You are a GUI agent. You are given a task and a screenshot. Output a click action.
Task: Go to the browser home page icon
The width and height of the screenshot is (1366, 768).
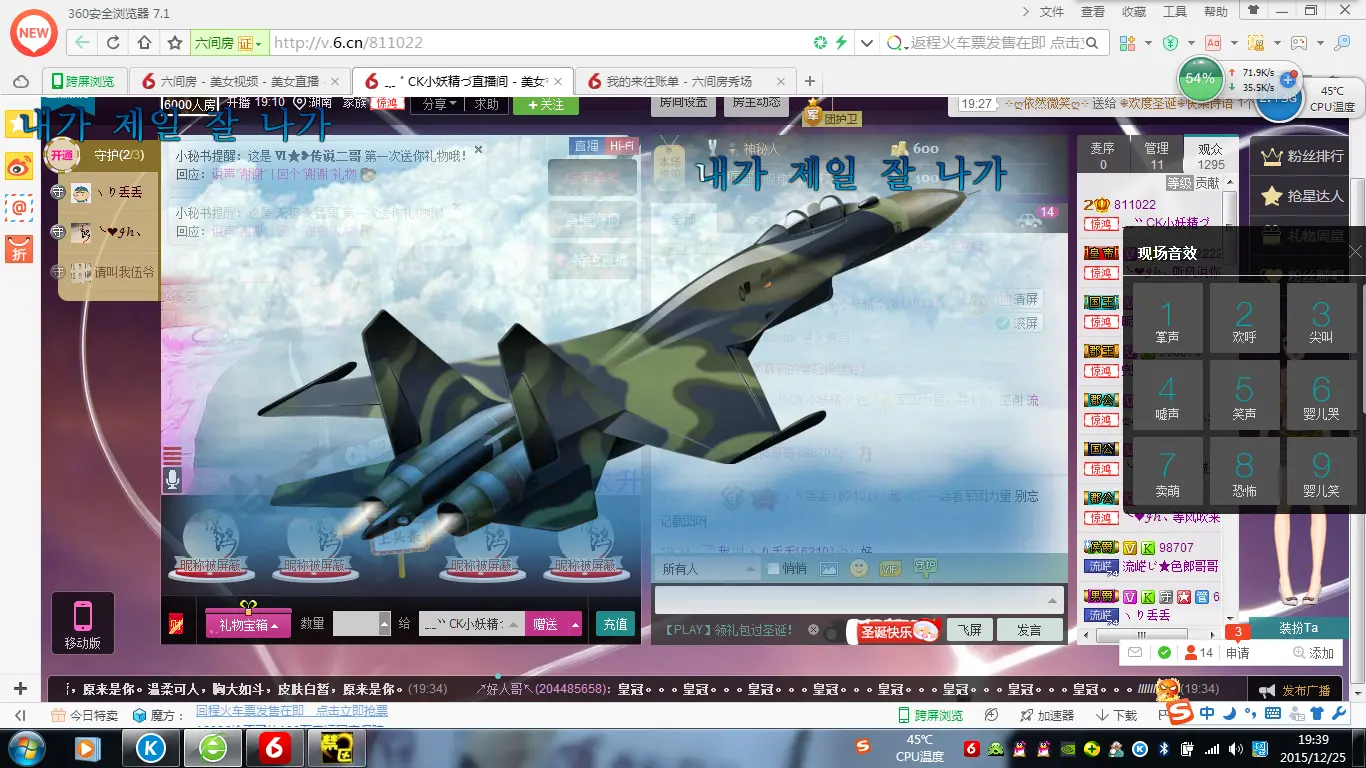(x=144, y=43)
